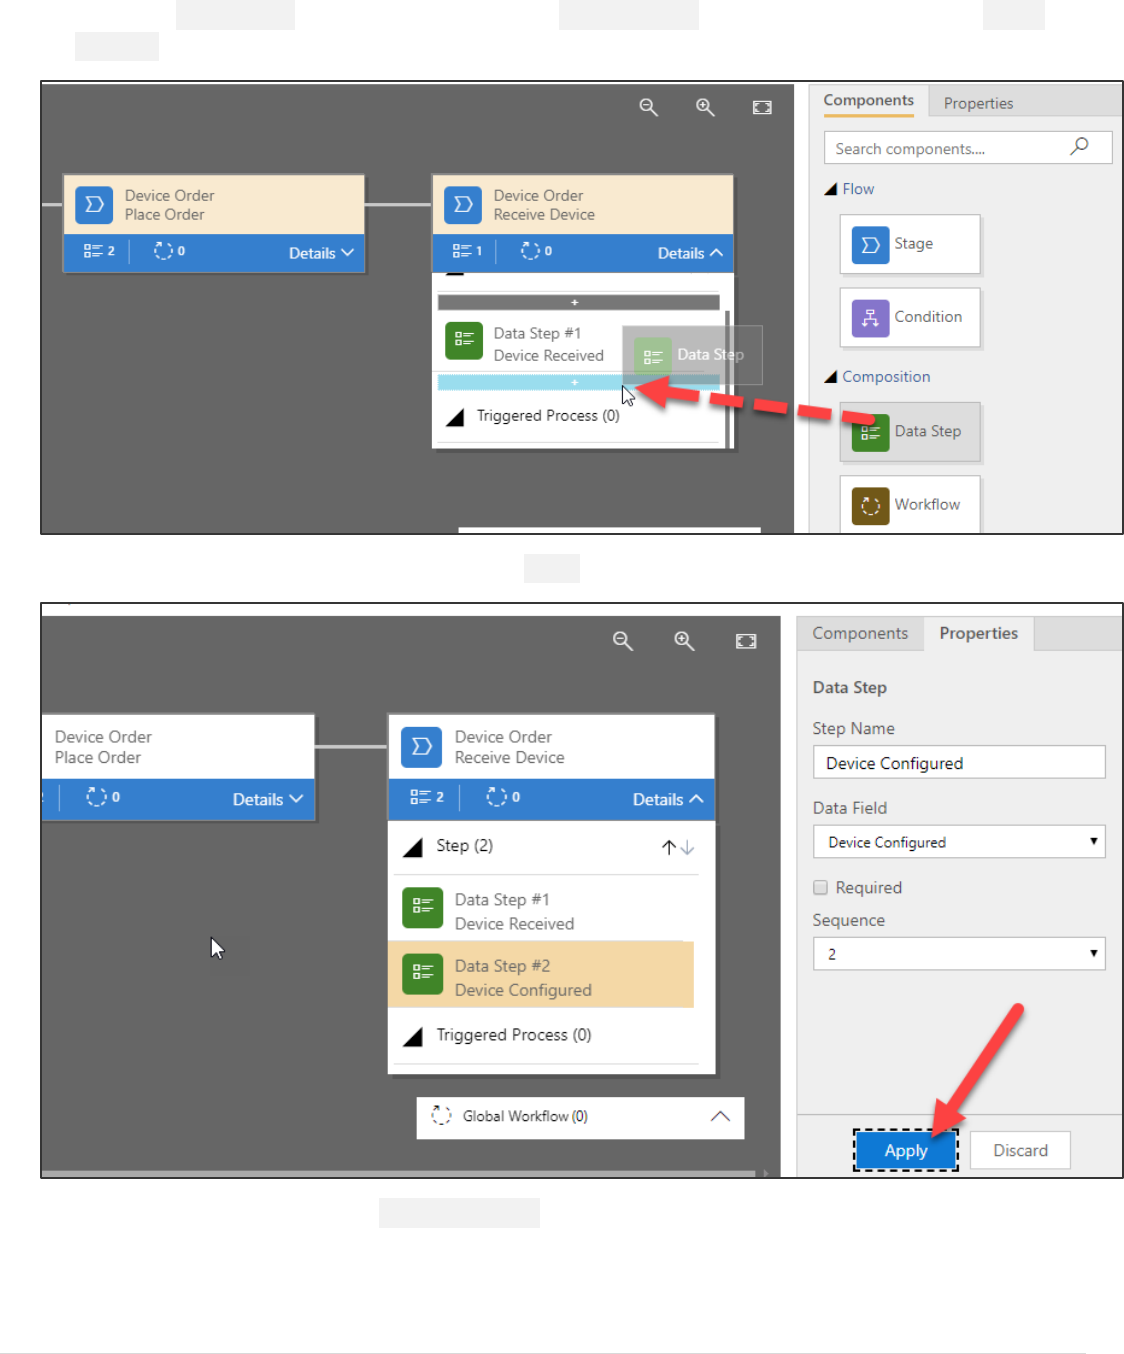This screenshot has width=1124, height=1354.
Task: Click step count icon on lower Receive Device
Action: tap(420, 797)
